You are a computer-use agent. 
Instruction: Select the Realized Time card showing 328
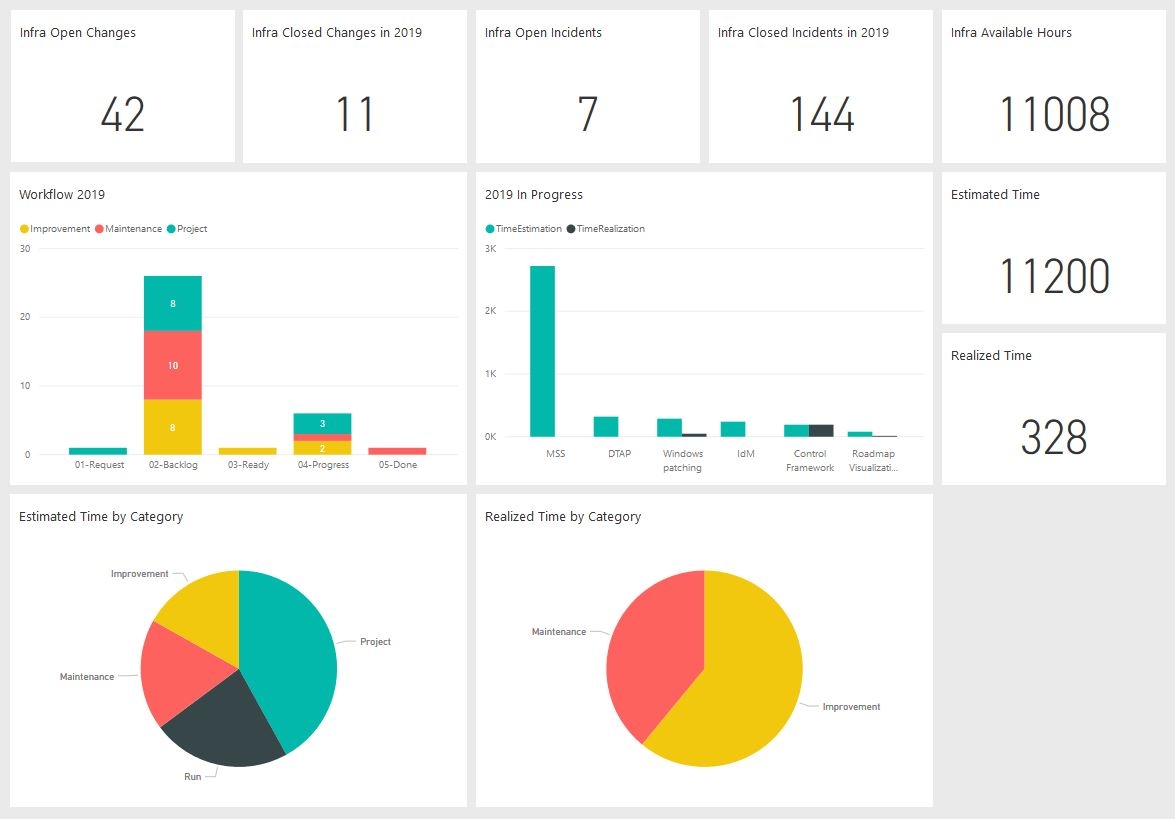(x=1053, y=410)
